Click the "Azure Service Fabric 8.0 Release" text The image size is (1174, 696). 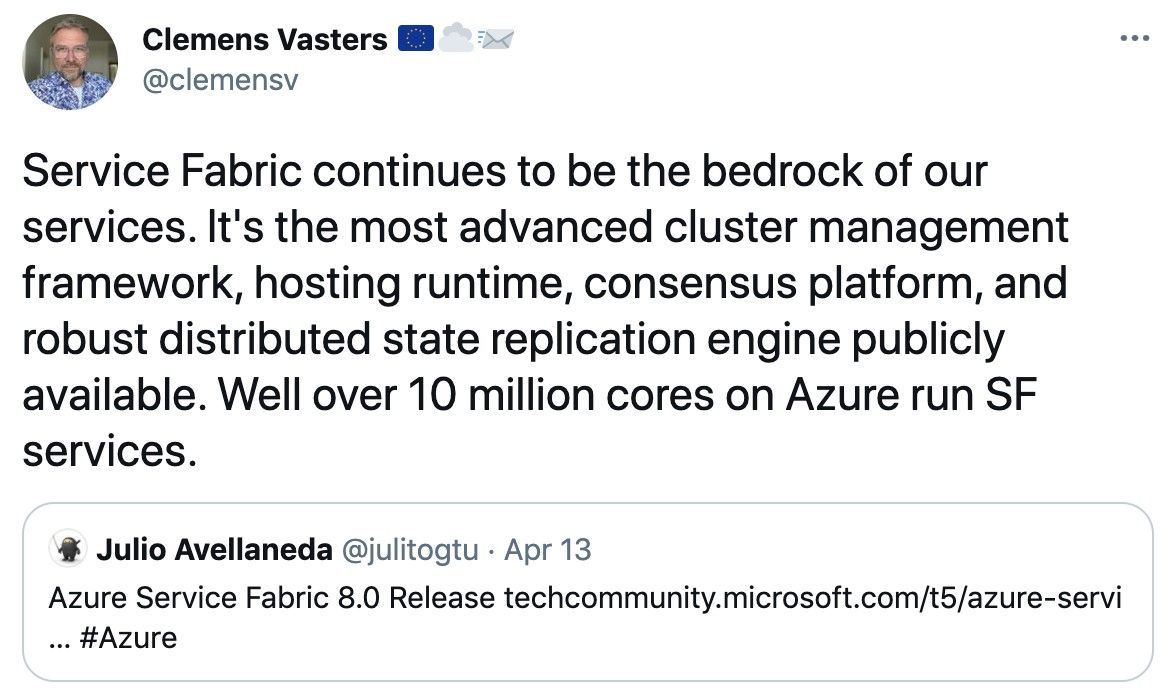[x=272, y=598]
